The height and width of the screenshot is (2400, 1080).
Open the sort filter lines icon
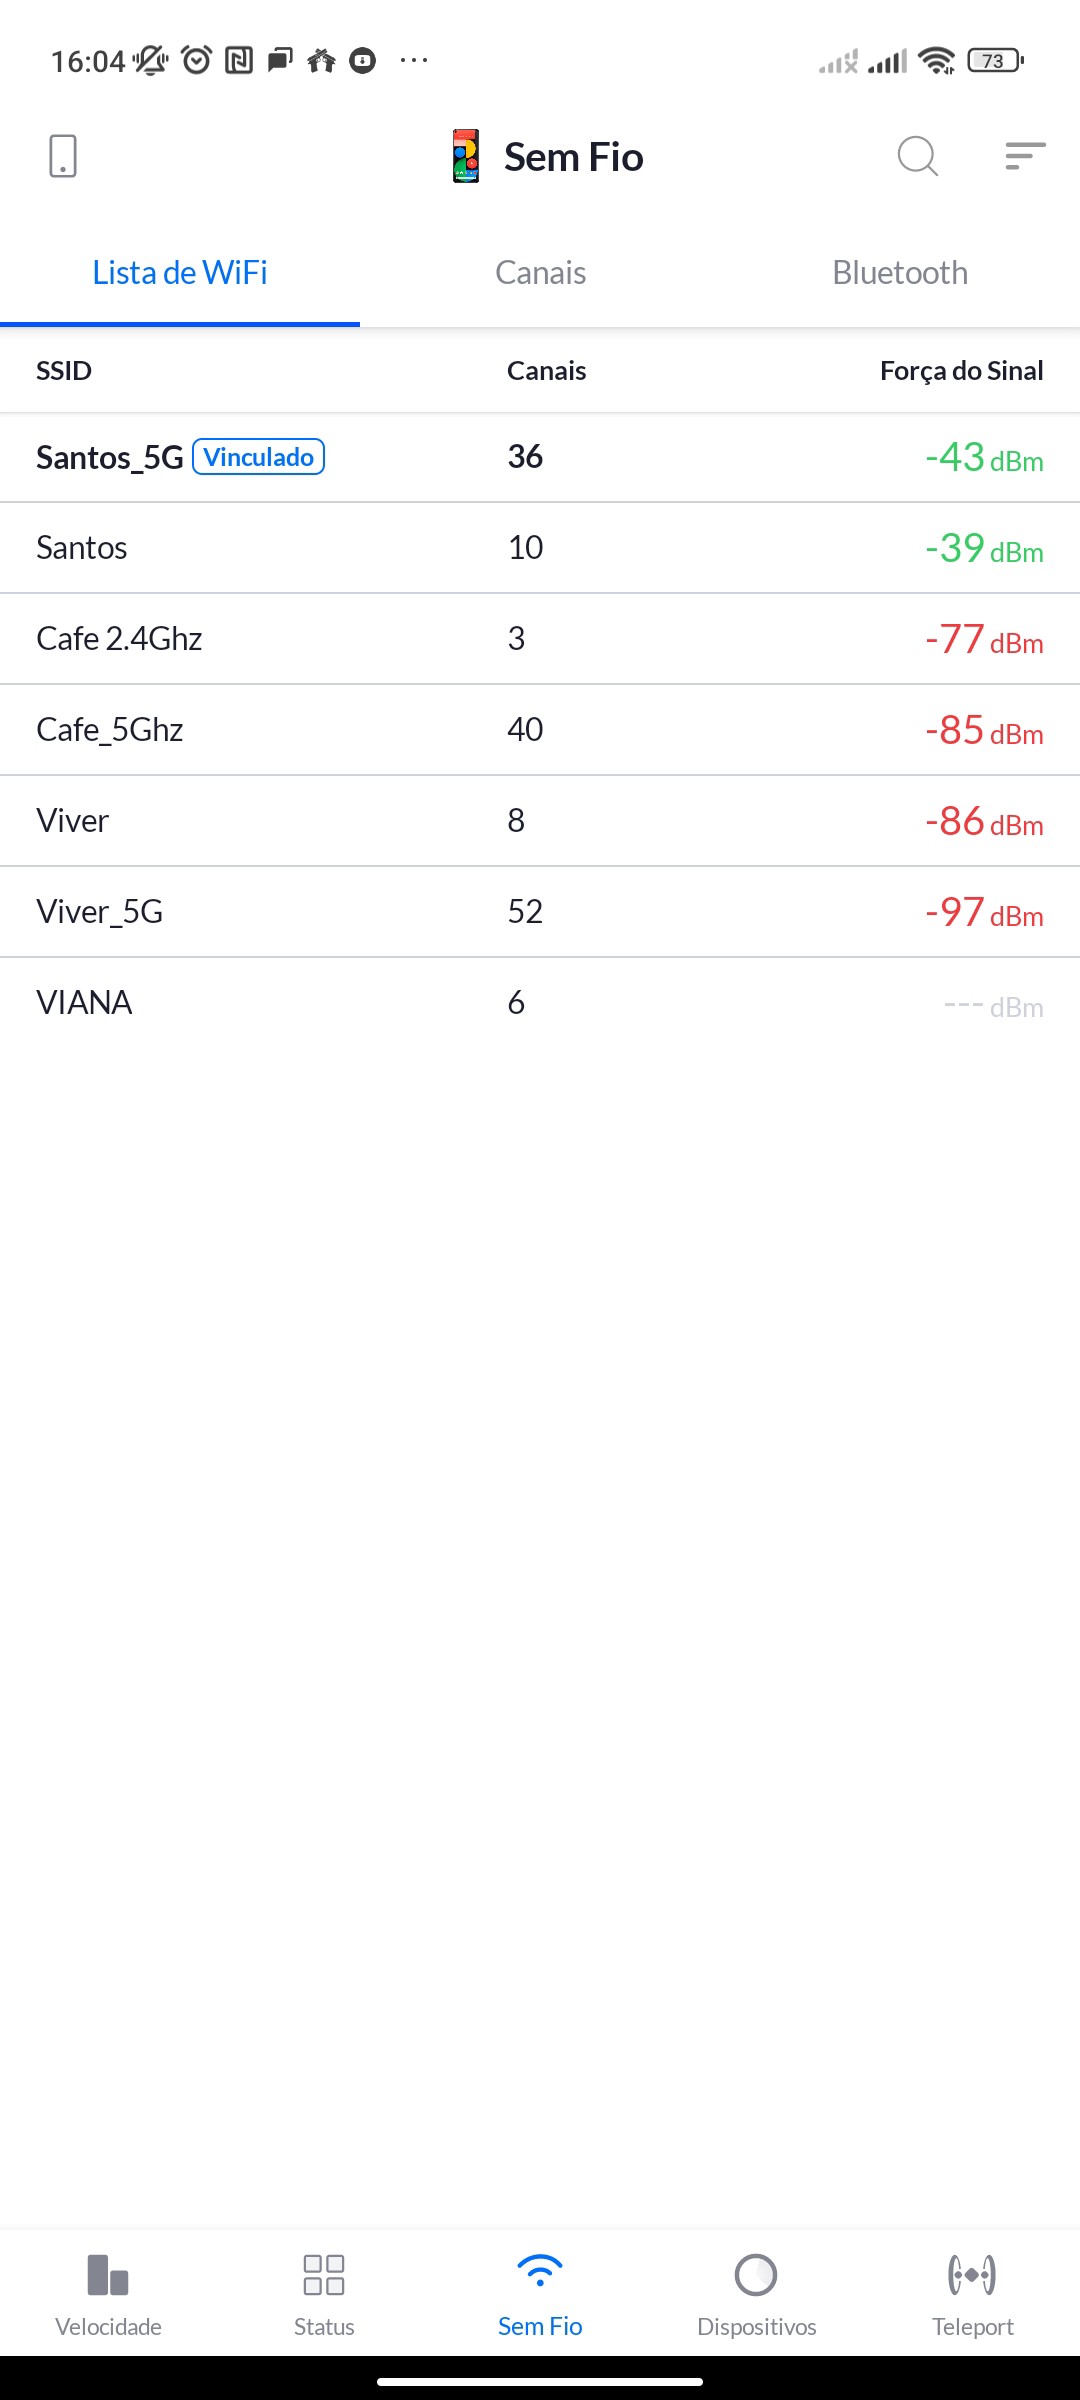1025,156
